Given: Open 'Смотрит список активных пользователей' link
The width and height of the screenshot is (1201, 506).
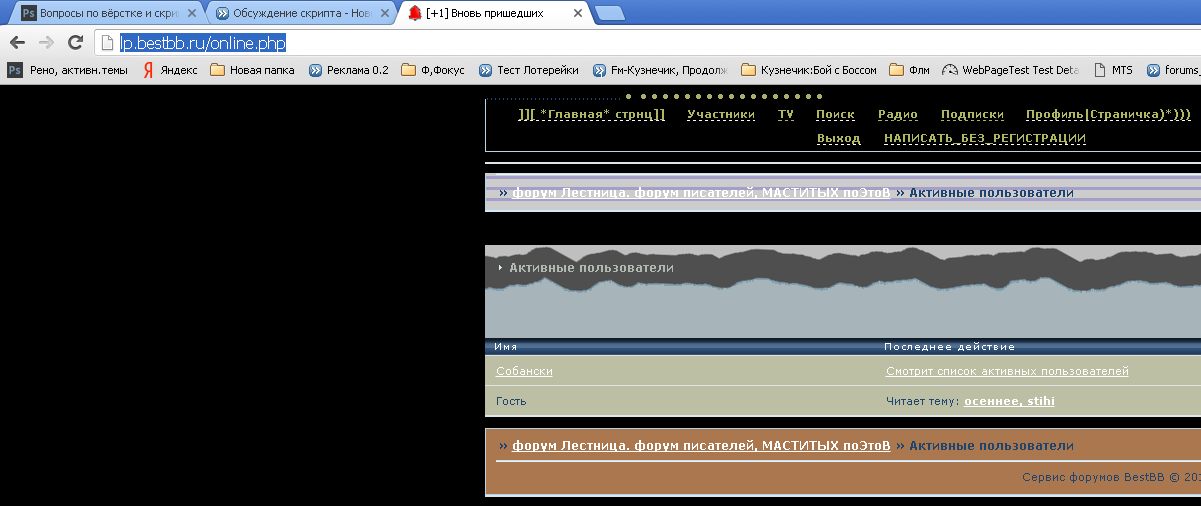Looking at the screenshot, I should click(x=1007, y=371).
